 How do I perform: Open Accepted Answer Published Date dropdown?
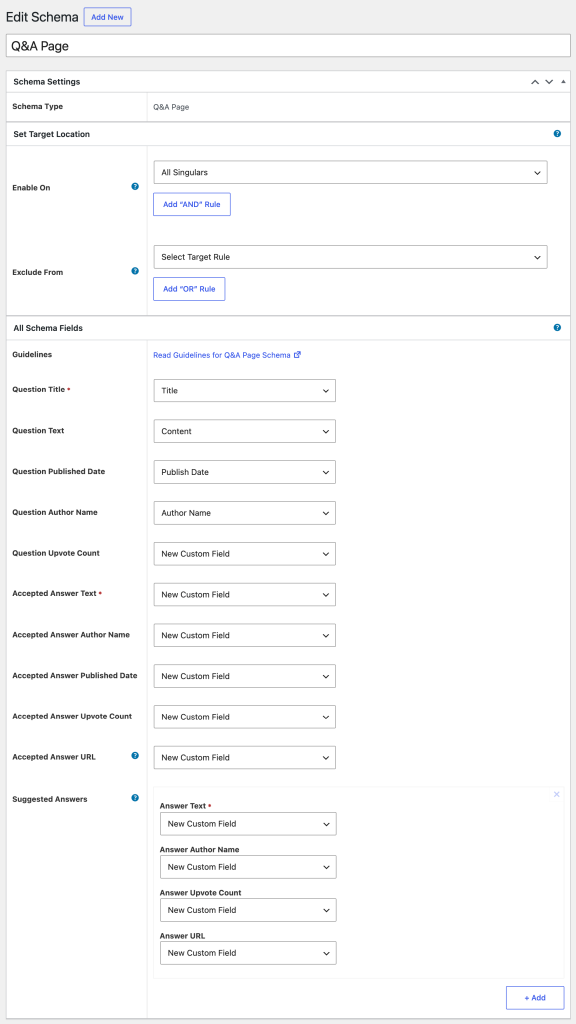[245, 676]
